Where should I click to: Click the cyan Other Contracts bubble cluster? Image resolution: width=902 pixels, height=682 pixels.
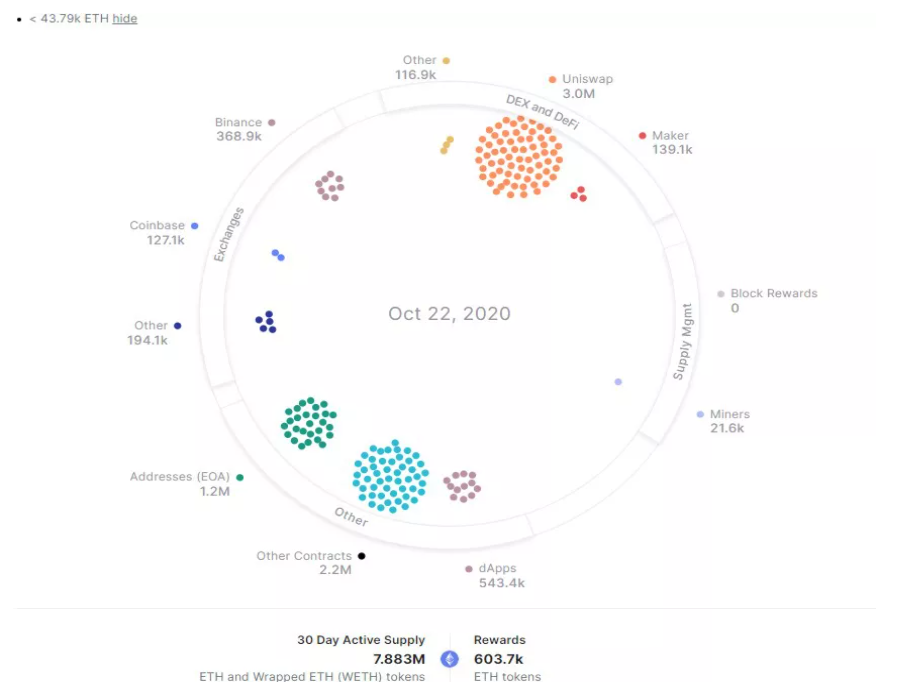391,477
